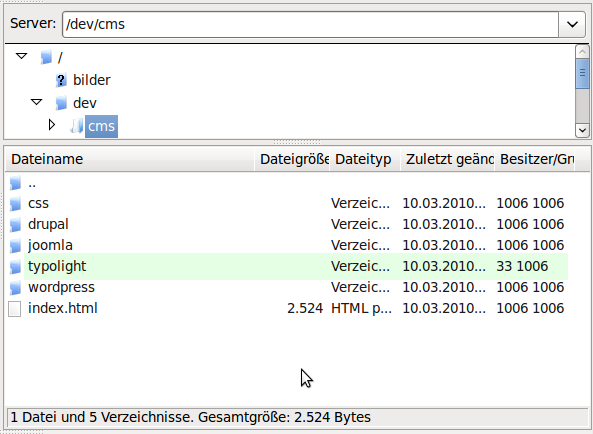Click the Verzeic... type cell of css
The image size is (593, 434).
click(x=360, y=204)
